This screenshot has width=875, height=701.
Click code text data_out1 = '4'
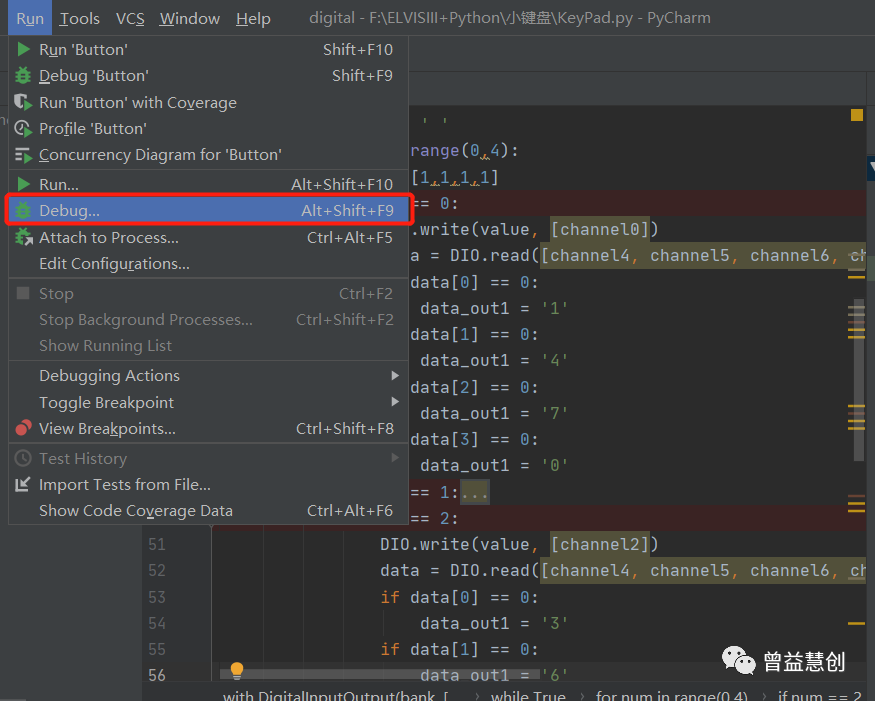pyautogui.click(x=494, y=361)
